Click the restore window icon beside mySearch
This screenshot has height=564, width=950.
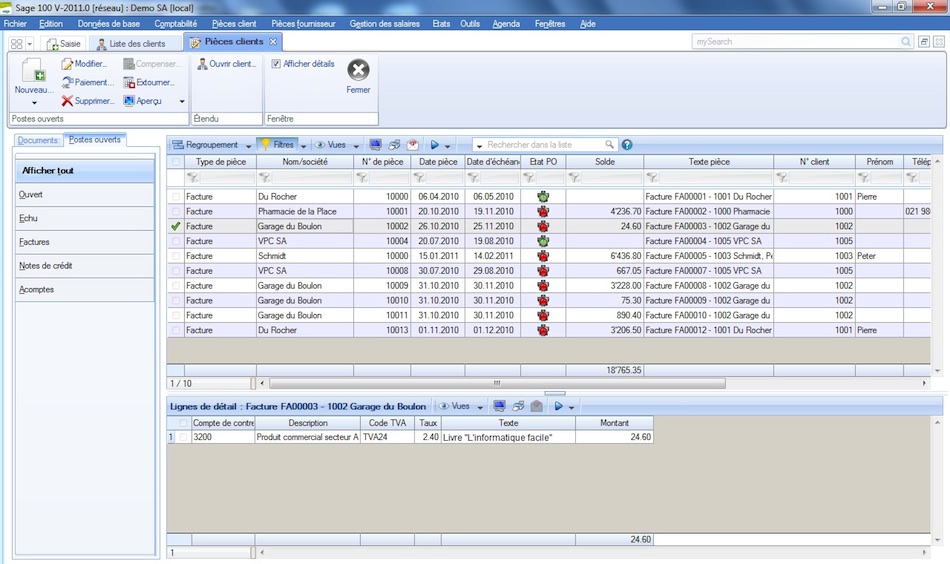click(x=924, y=42)
